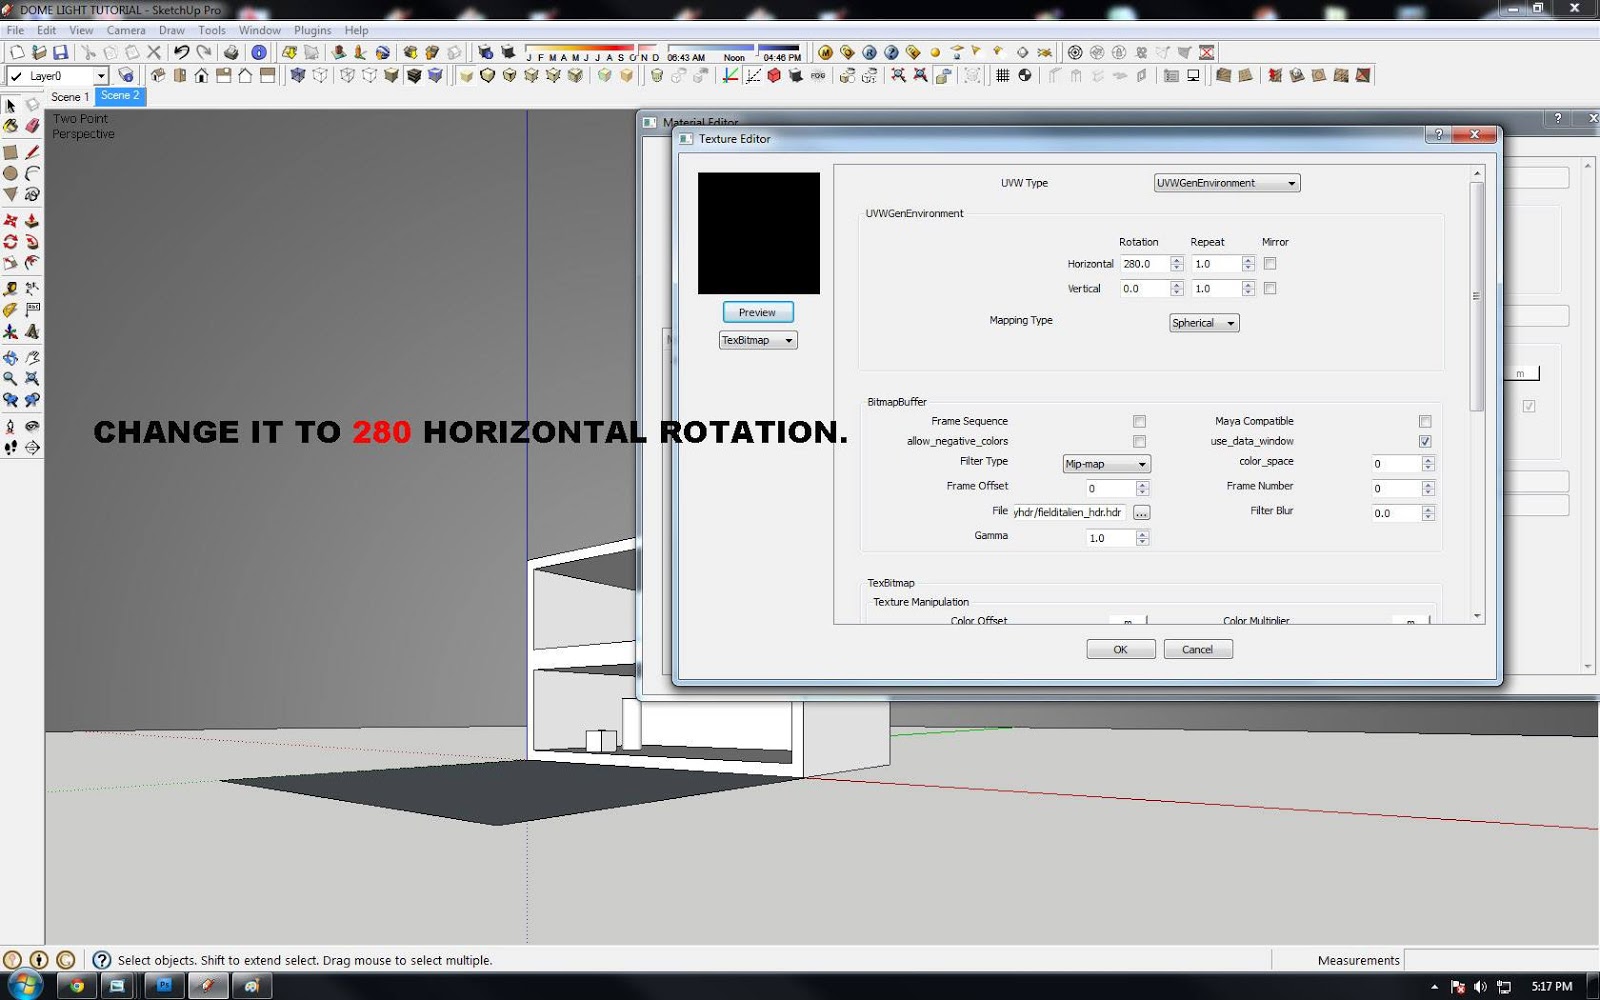Uncheck use_data_window
Screen dimensions: 1600x1000
1424,441
